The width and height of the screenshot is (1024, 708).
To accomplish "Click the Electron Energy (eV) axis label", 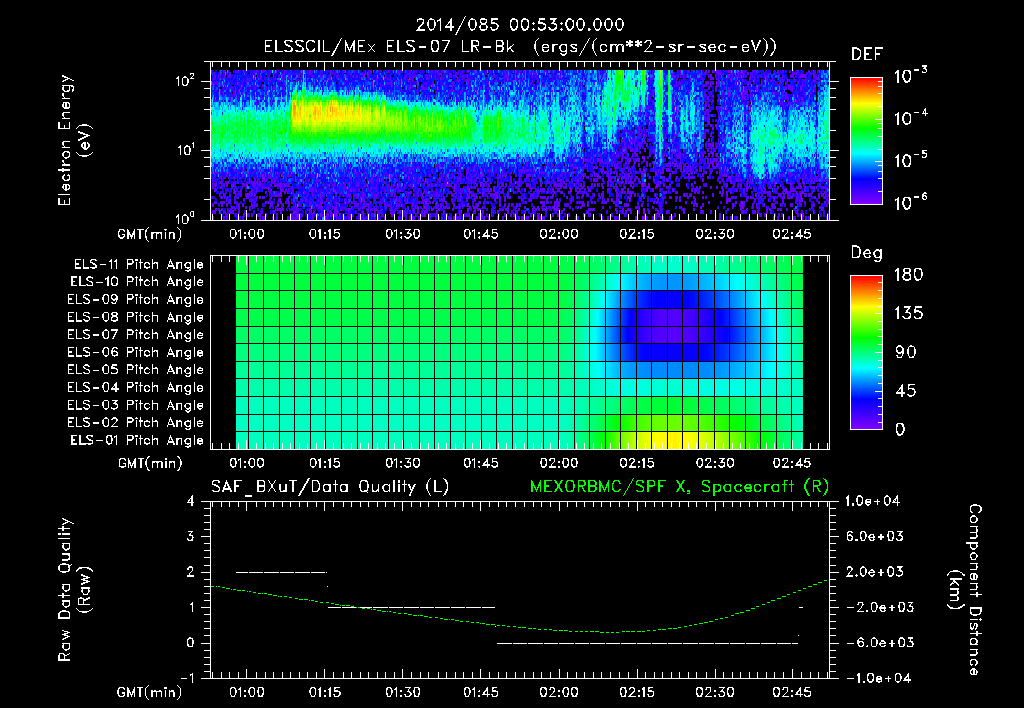I will pos(74,140).
